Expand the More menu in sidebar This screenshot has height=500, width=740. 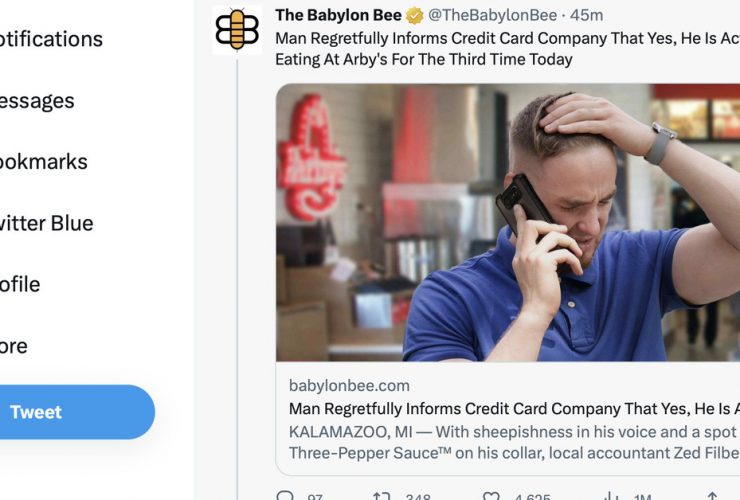(x=14, y=346)
